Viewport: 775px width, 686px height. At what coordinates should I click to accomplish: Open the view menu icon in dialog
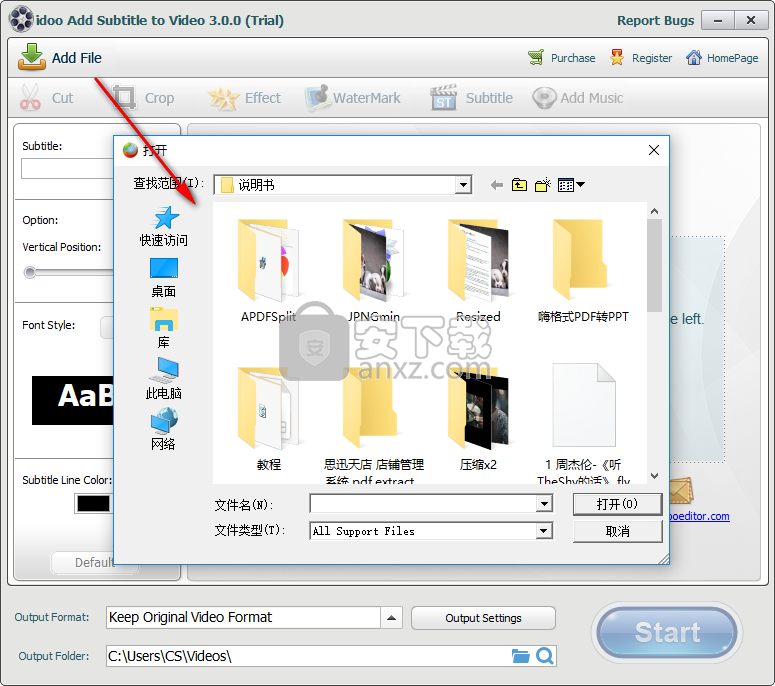(x=571, y=185)
